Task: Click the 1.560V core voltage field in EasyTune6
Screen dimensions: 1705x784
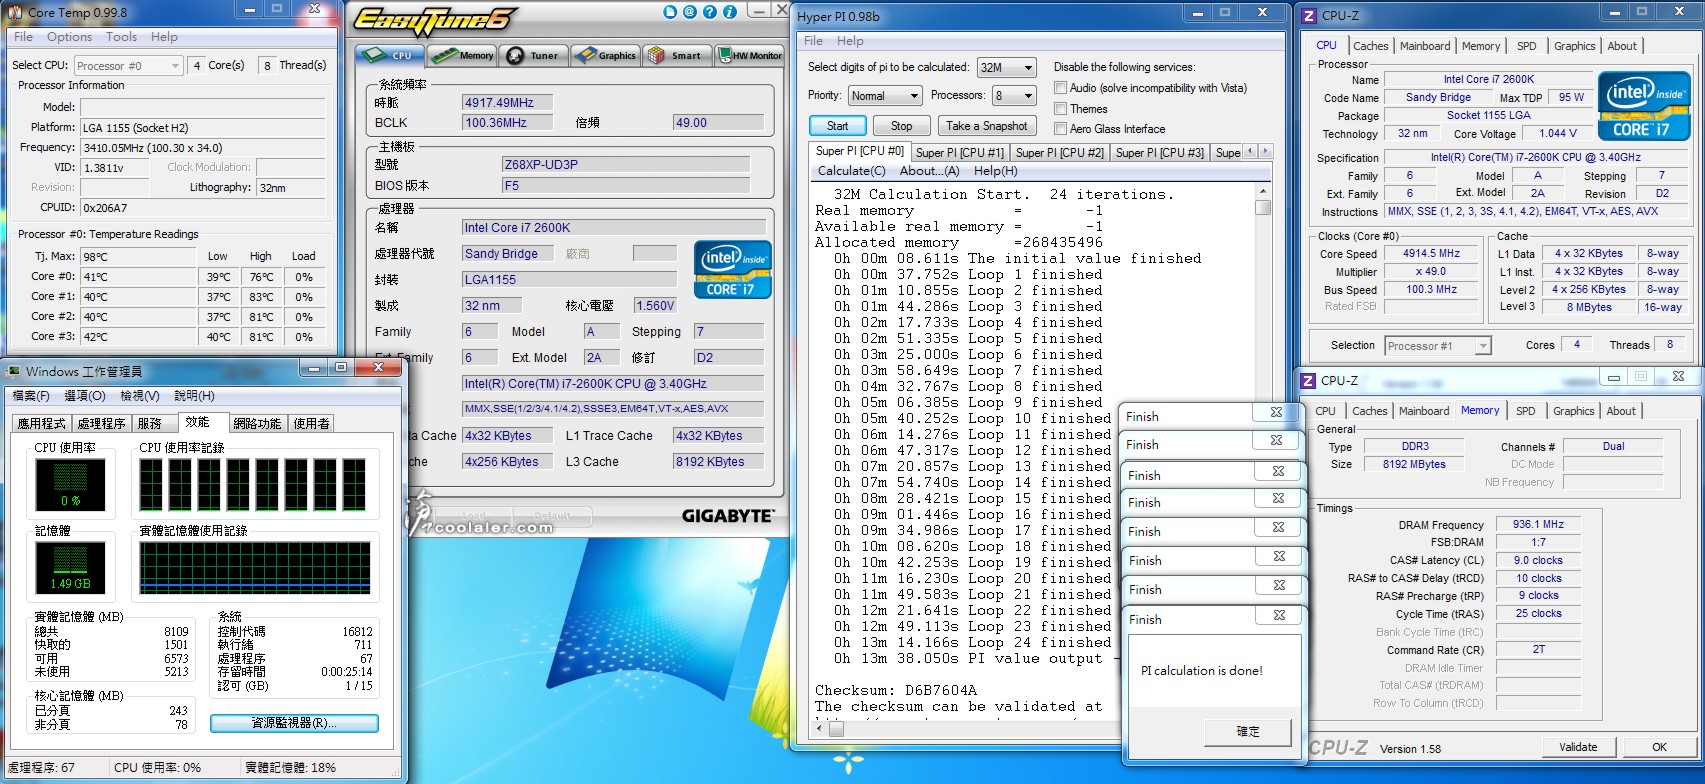Action: (x=655, y=305)
